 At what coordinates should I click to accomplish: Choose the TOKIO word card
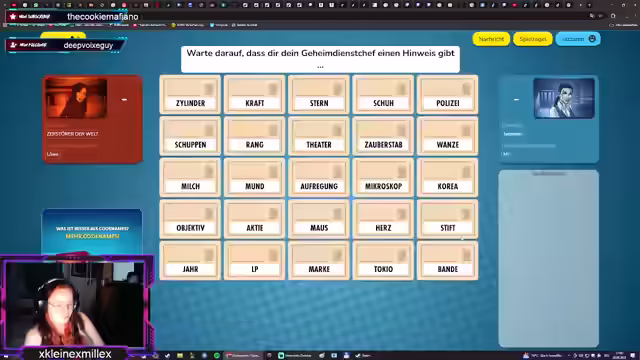[x=383, y=260]
